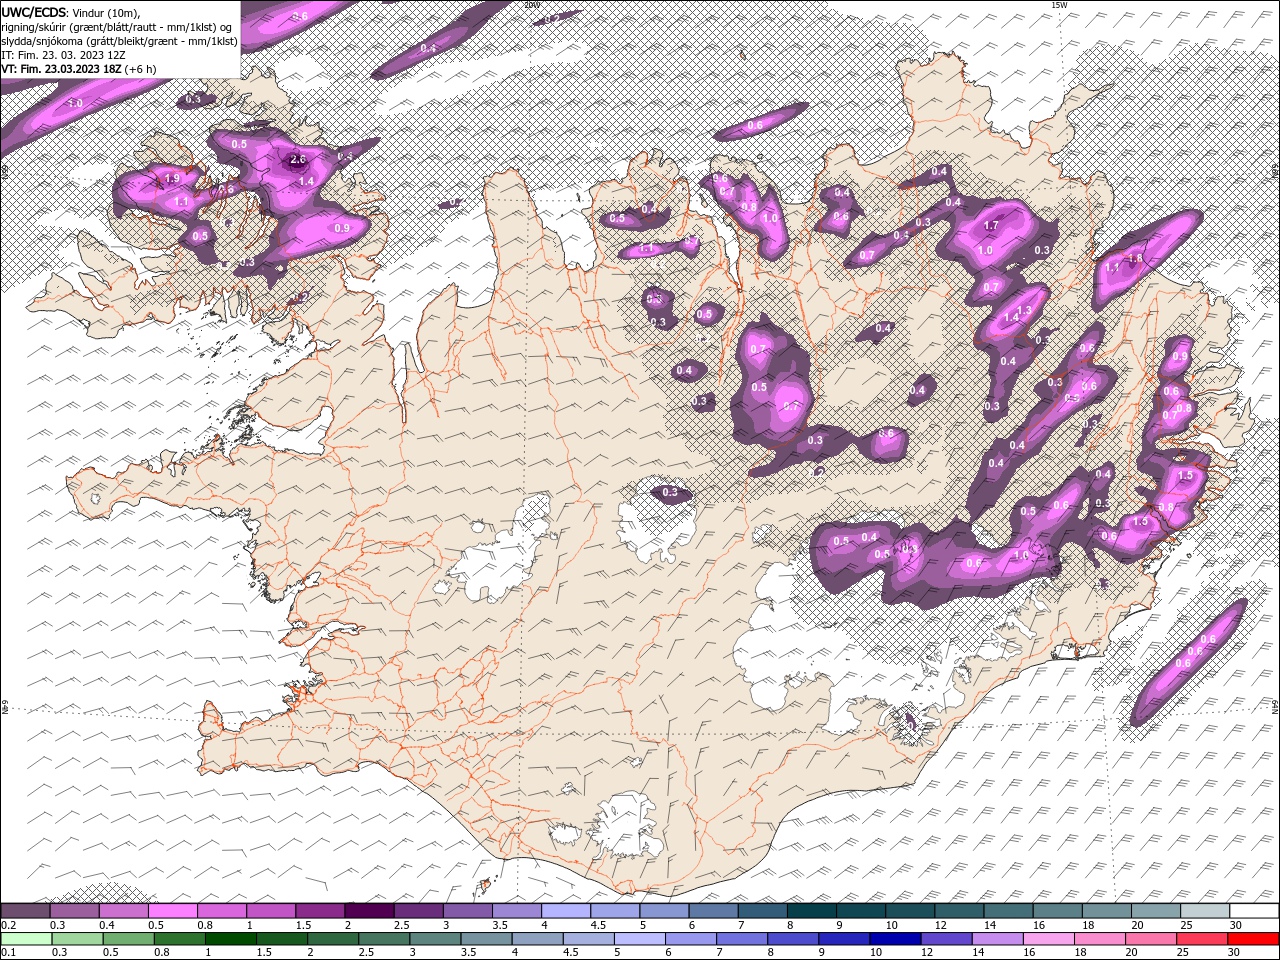Click the '0.1' label under the rain legend
This screenshot has width=1280, height=960.
pyautogui.click(x=8, y=953)
